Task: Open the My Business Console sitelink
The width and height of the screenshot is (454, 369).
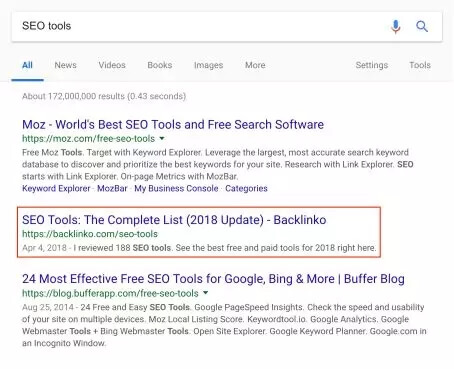Action: (176, 188)
